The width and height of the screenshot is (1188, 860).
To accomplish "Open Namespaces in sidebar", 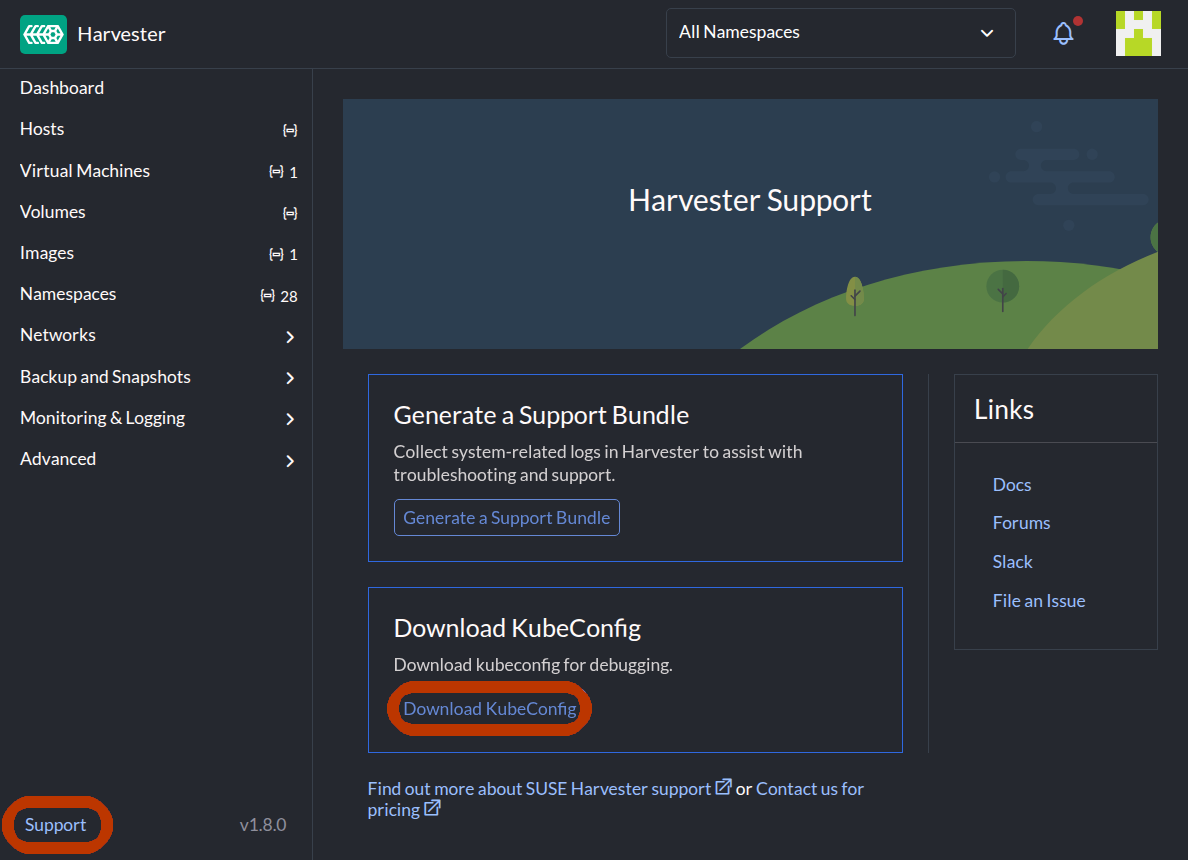I will coord(68,294).
